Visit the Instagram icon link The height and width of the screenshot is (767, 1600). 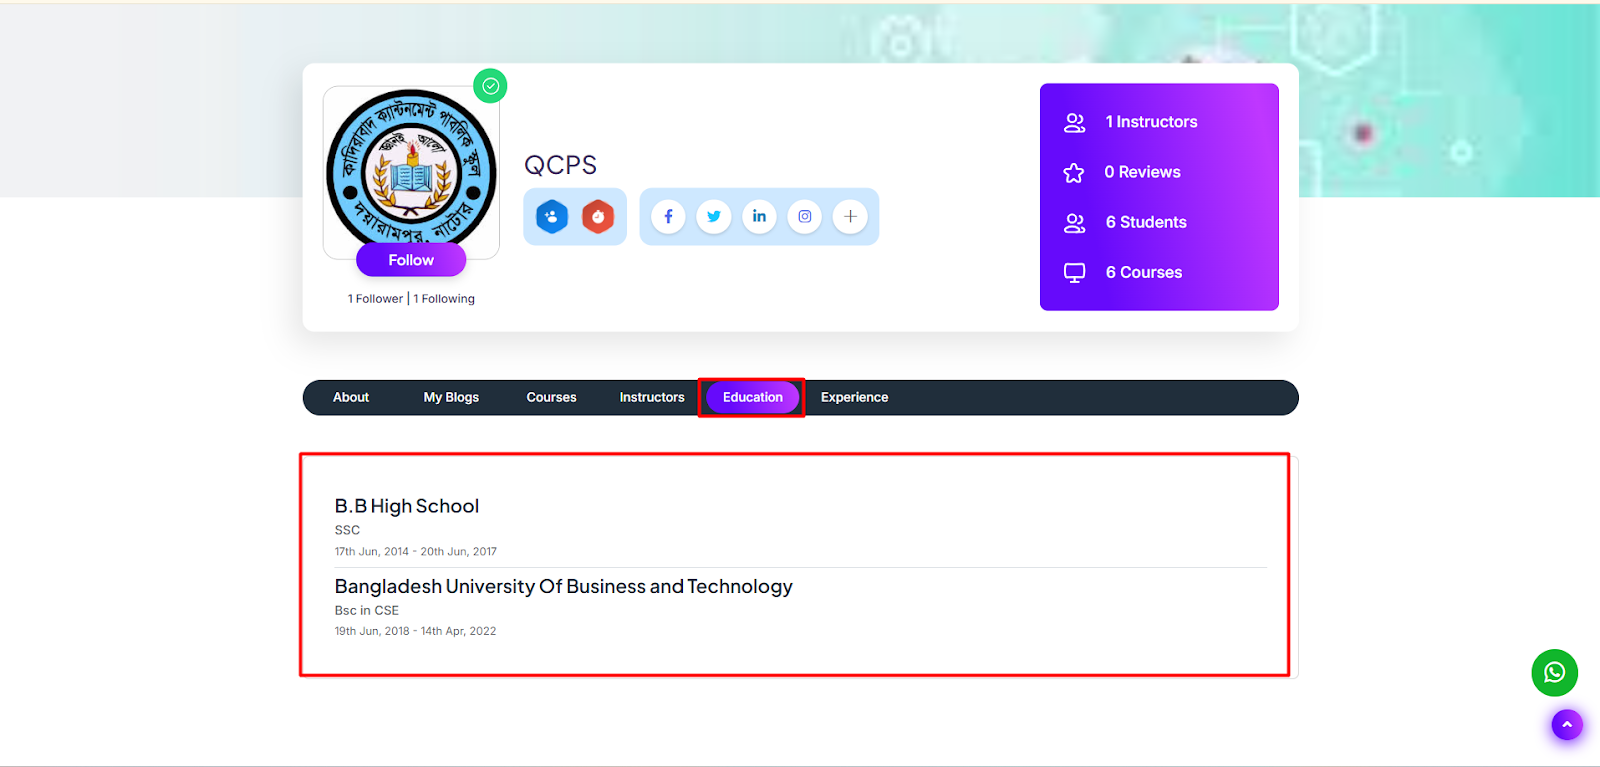click(805, 216)
